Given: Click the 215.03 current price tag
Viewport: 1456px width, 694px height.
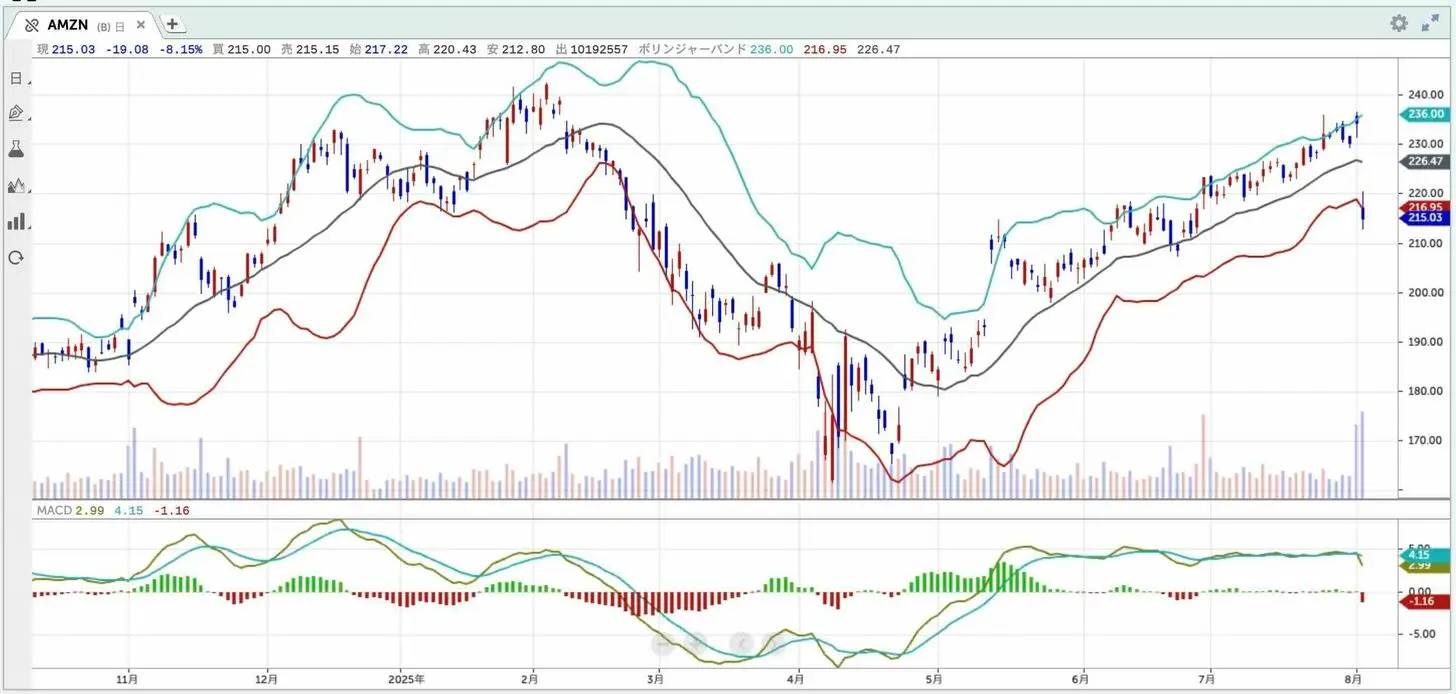Looking at the screenshot, I should [1423, 217].
